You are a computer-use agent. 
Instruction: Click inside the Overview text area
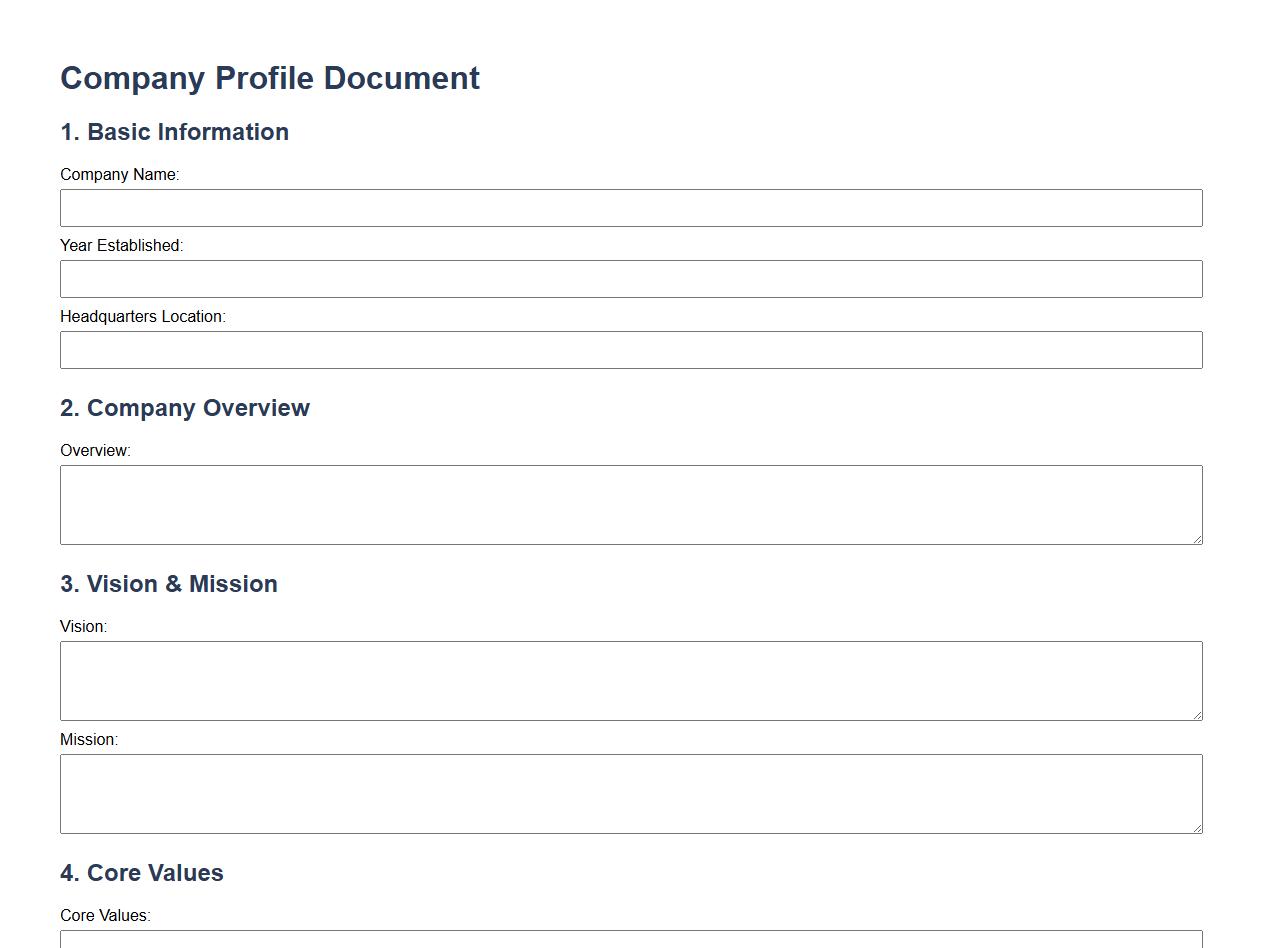pos(631,505)
